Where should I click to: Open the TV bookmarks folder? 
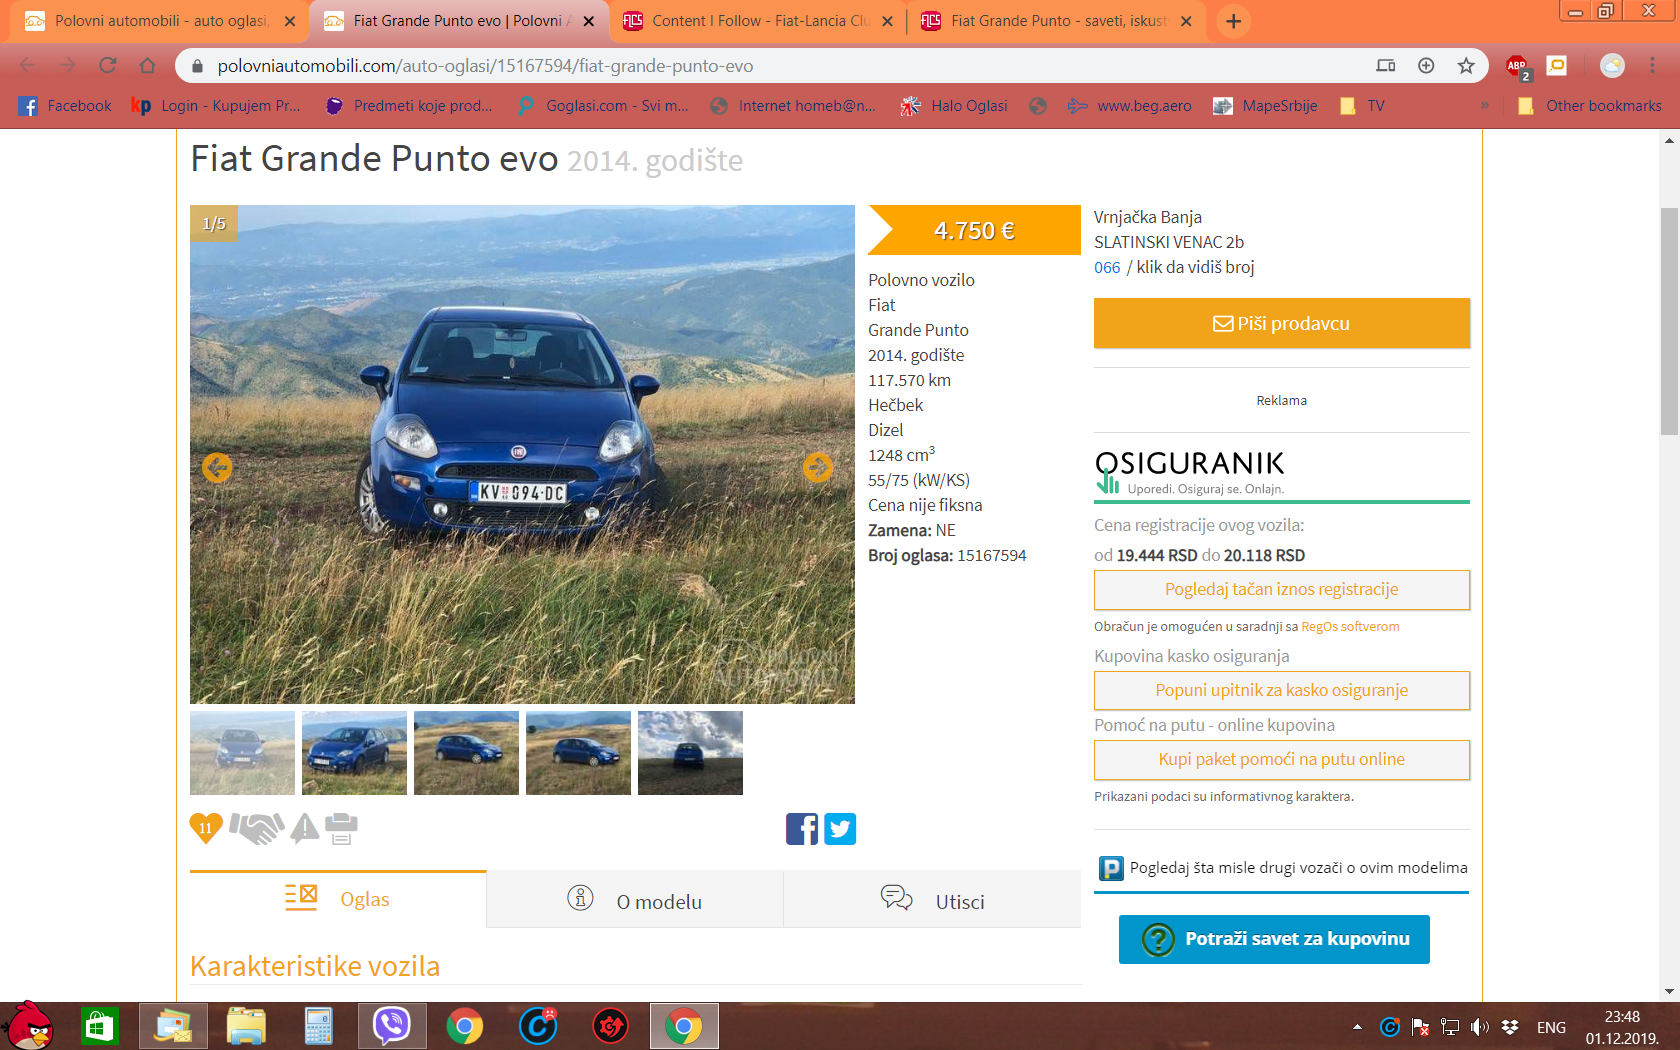[1363, 105]
